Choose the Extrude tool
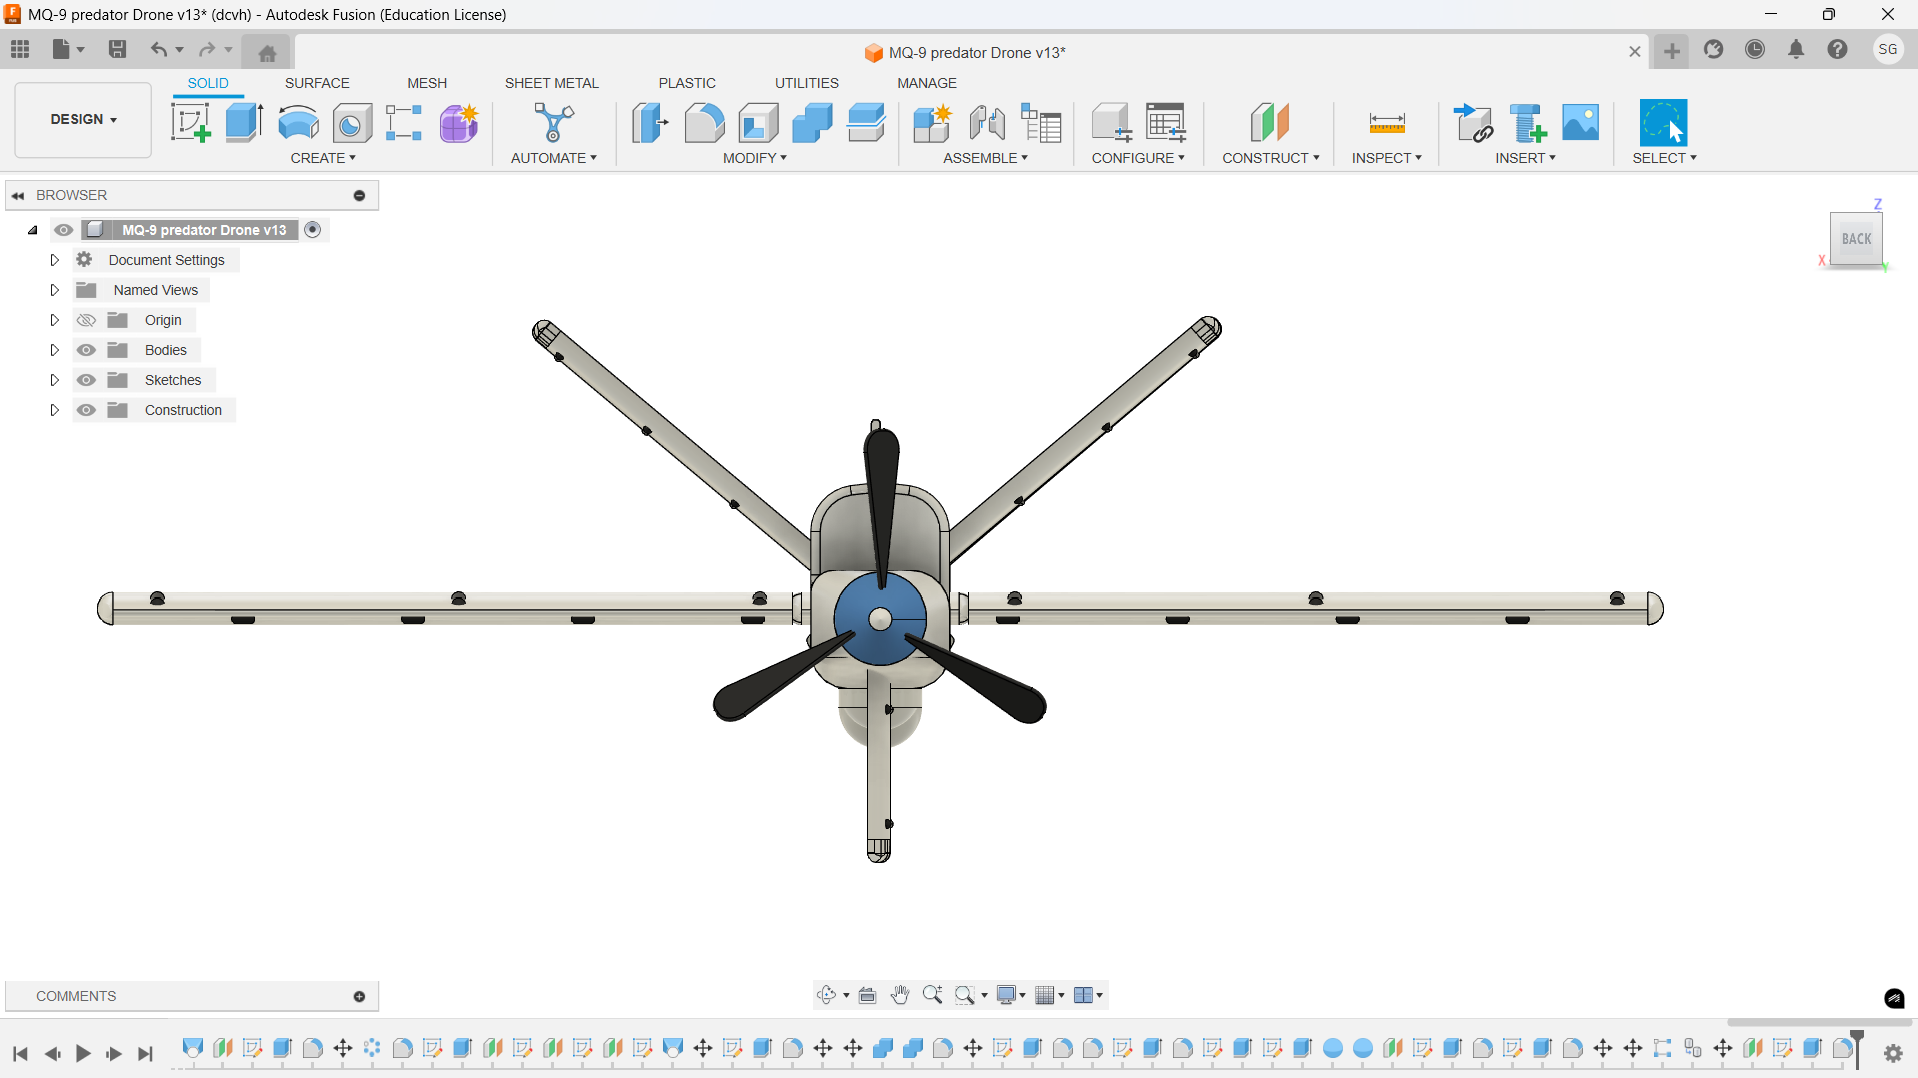Image resolution: width=1918 pixels, height=1078 pixels. point(244,123)
